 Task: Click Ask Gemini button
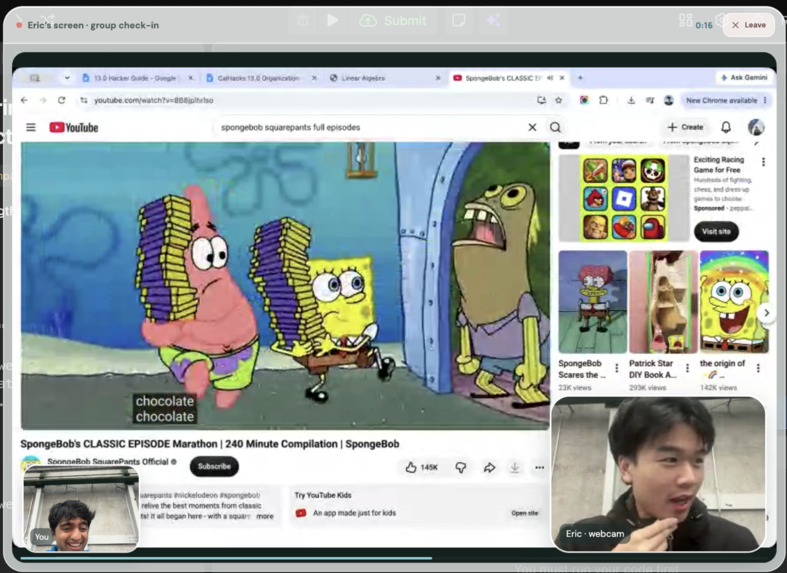(744, 78)
